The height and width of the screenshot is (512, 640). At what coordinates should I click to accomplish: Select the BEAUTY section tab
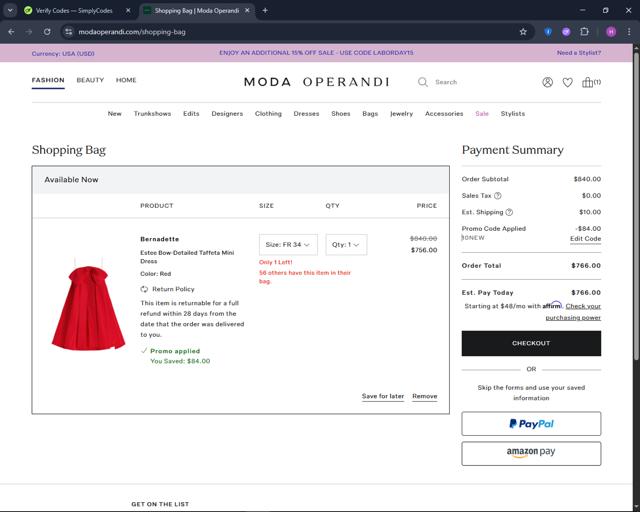(90, 80)
